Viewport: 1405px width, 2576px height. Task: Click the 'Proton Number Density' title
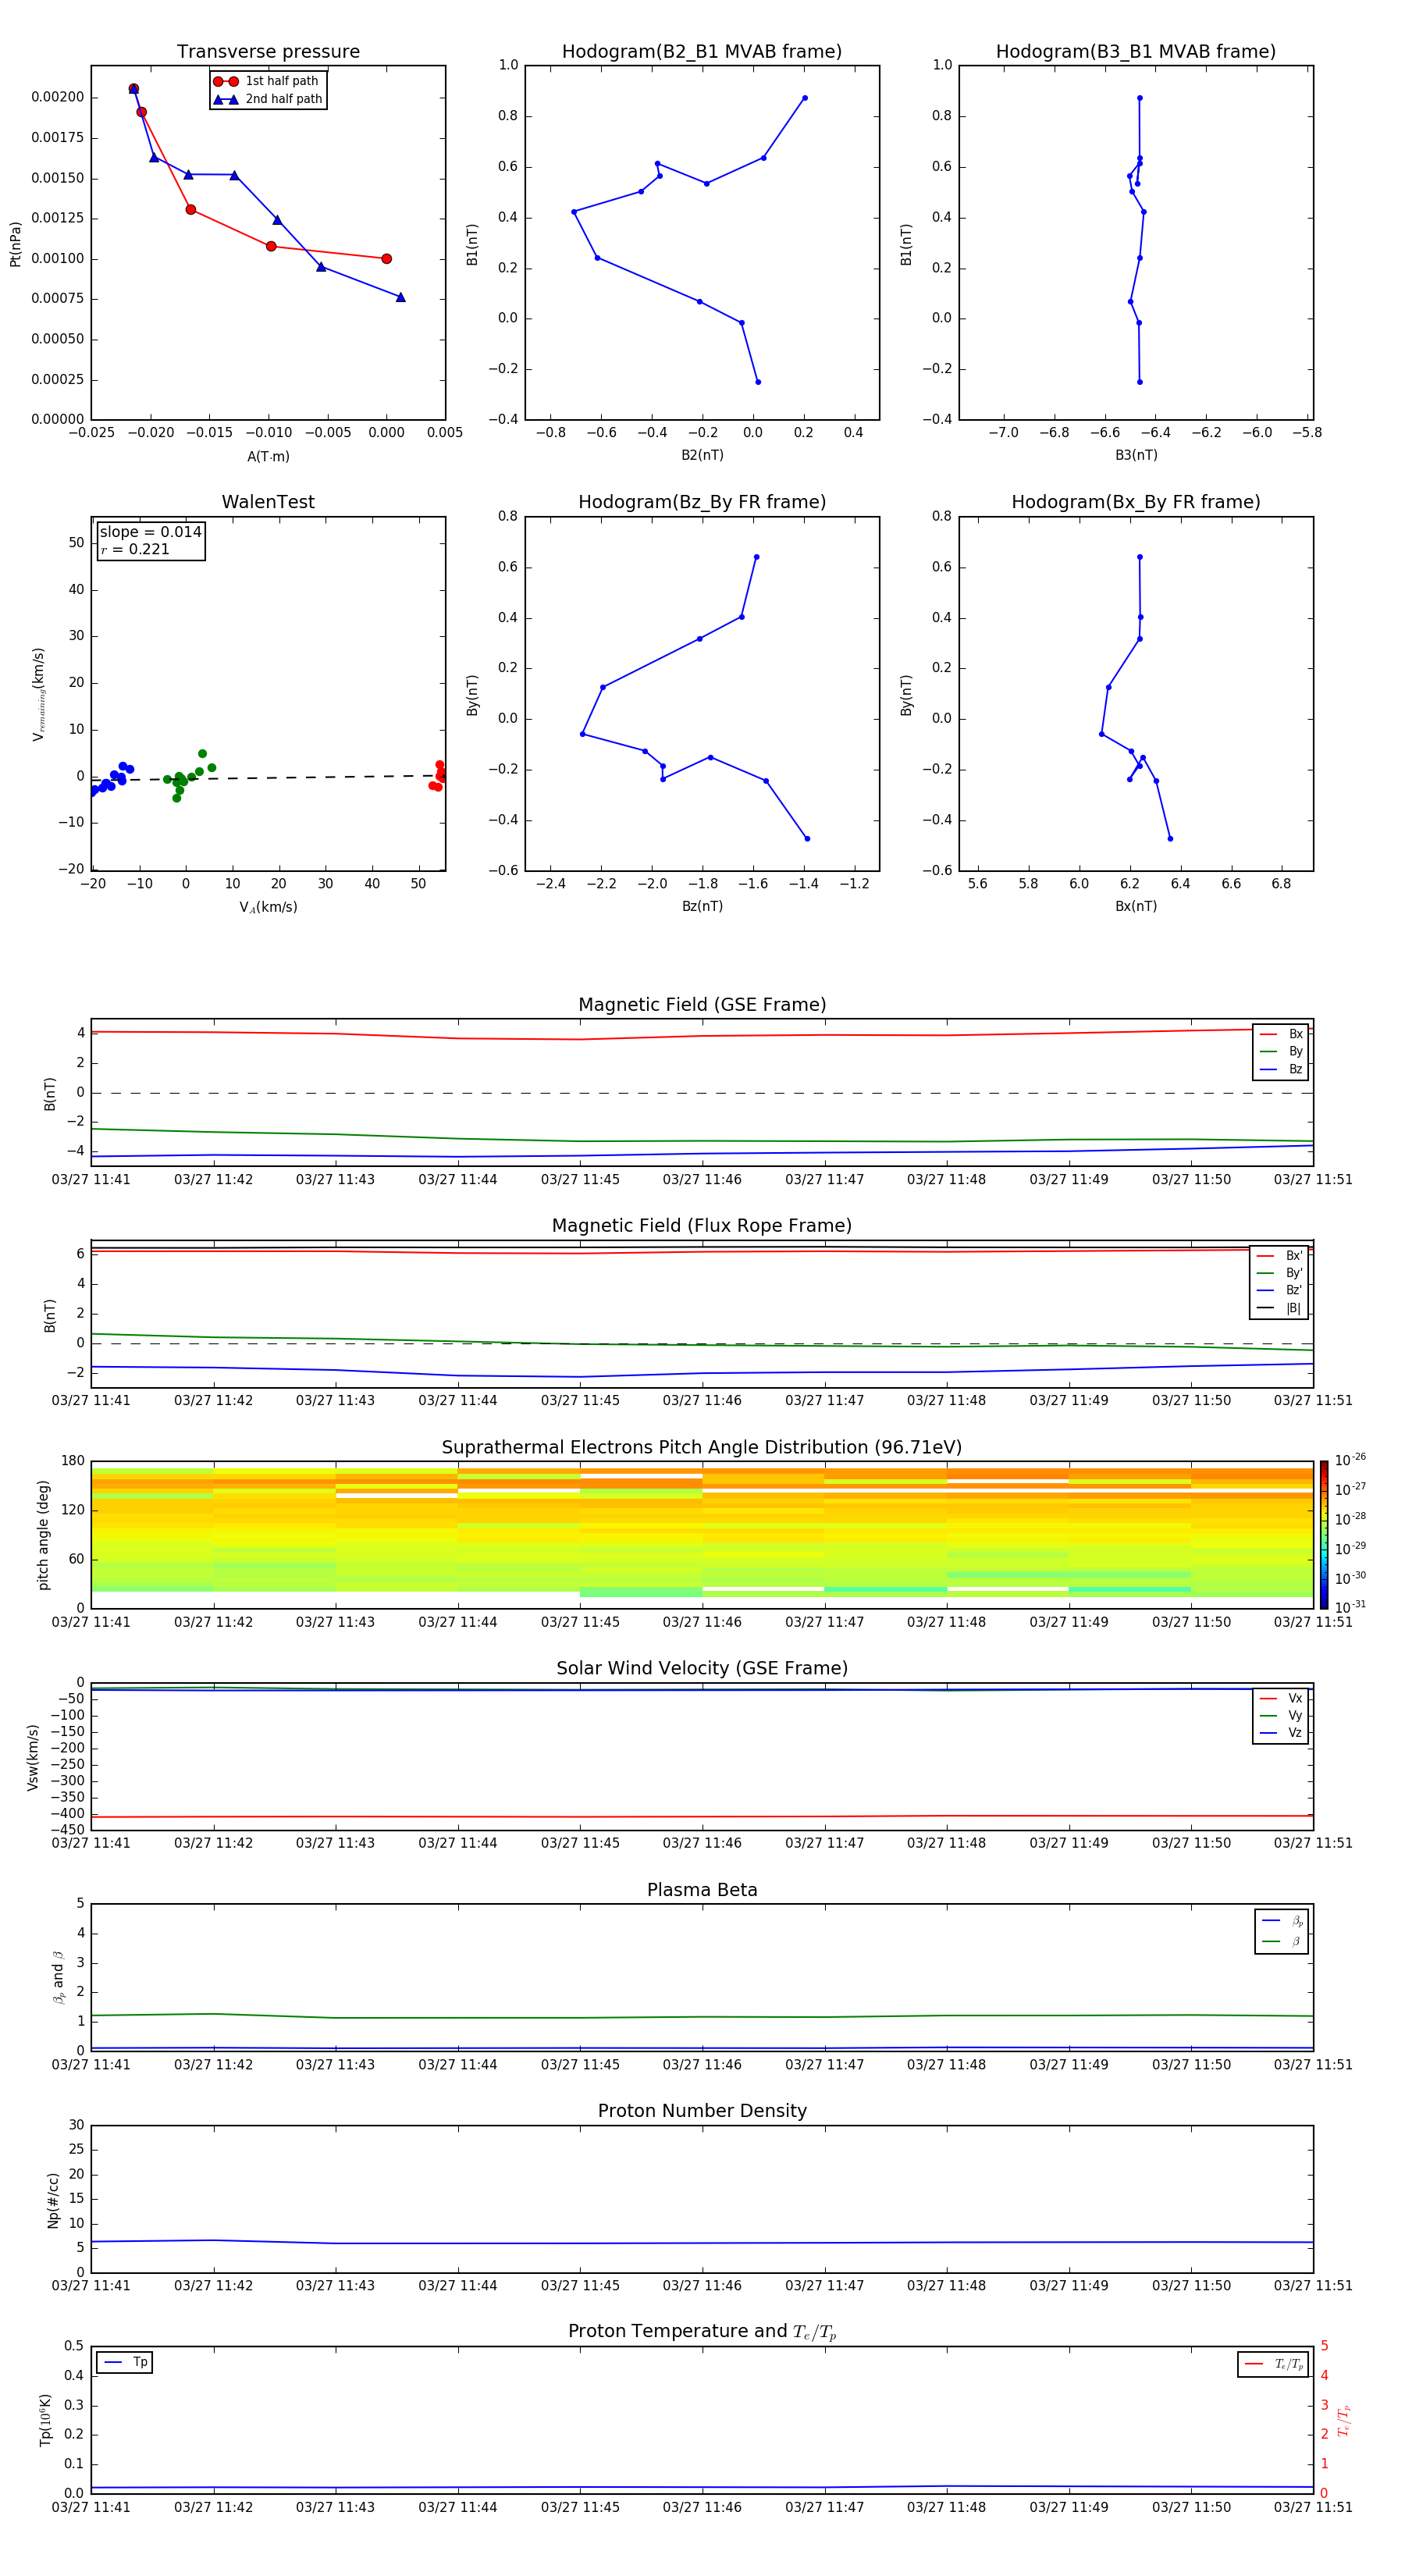702,2111
